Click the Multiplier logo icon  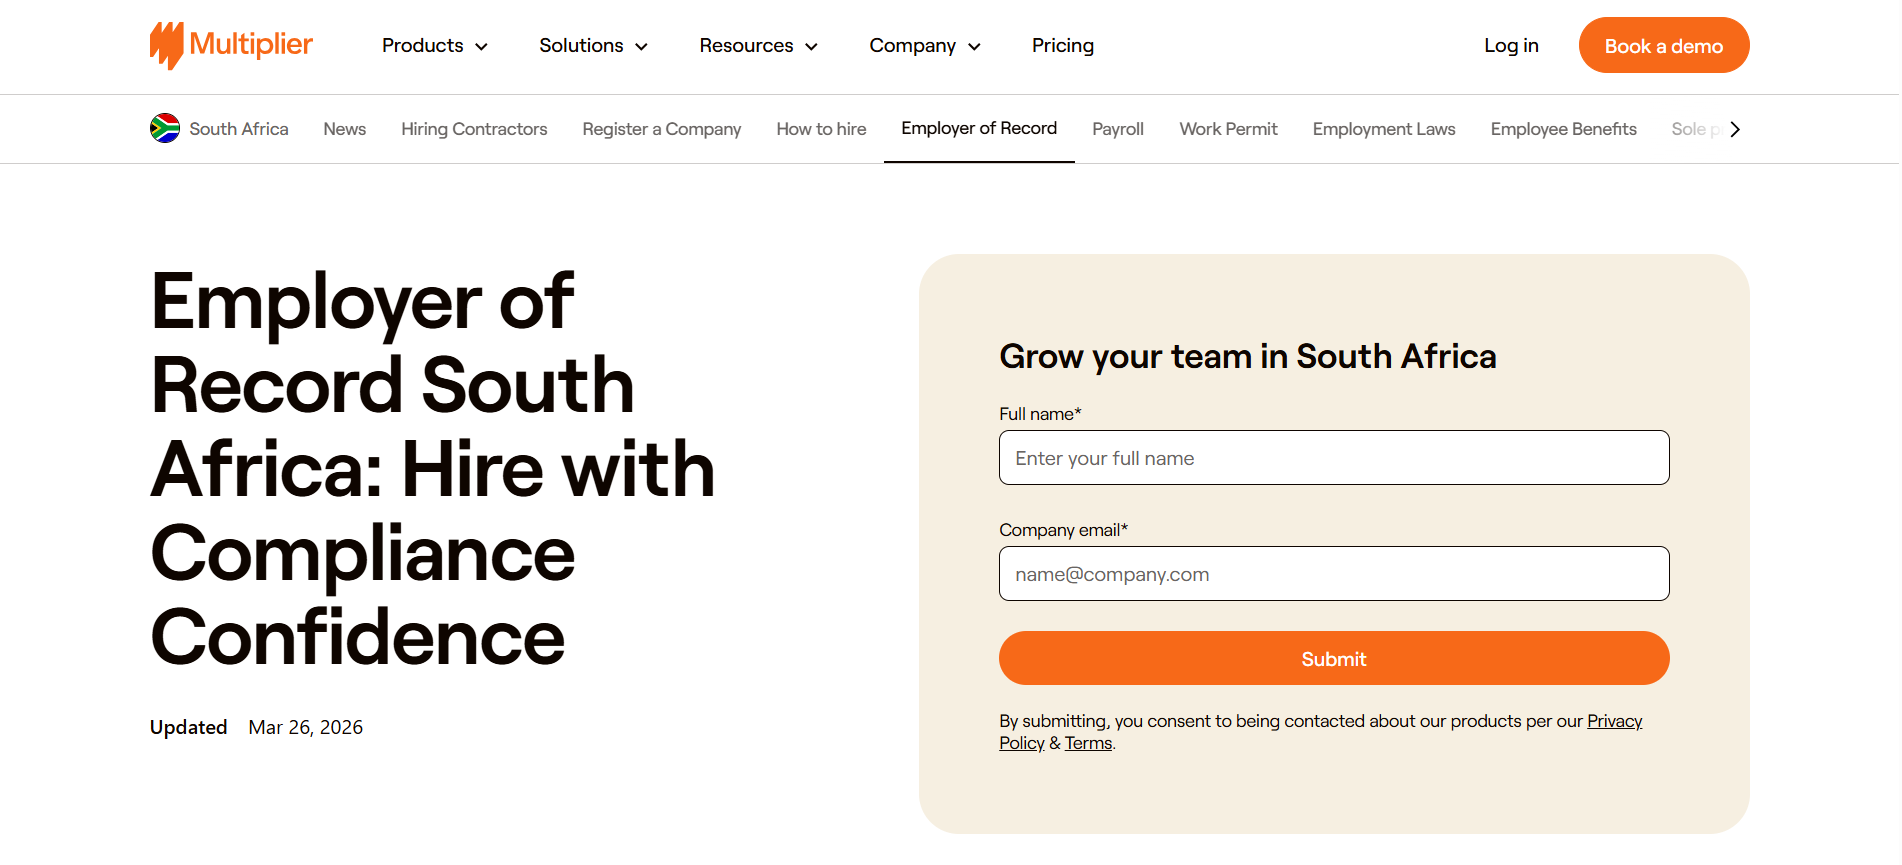pyautogui.click(x=167, y=46)
